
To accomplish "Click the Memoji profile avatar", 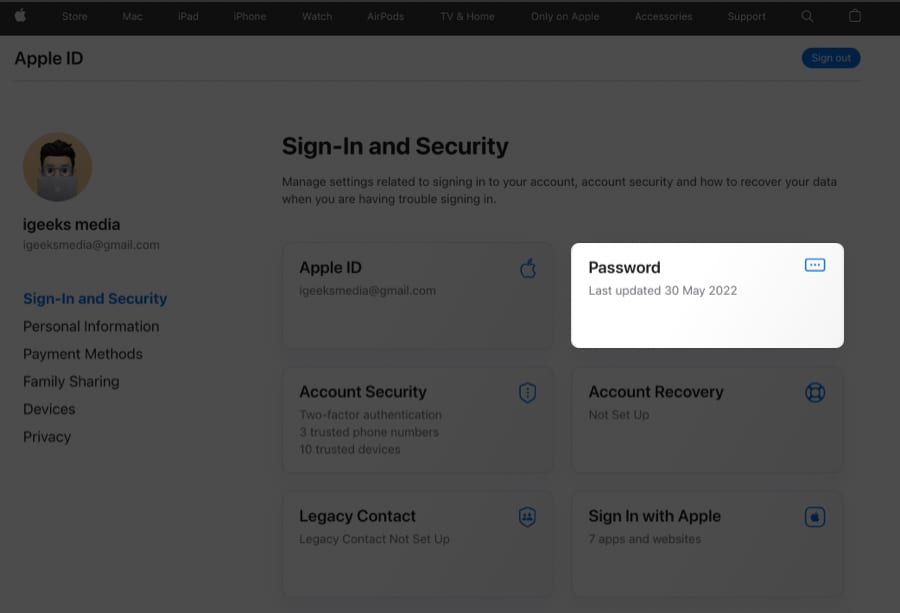I will tap(57, 167).
